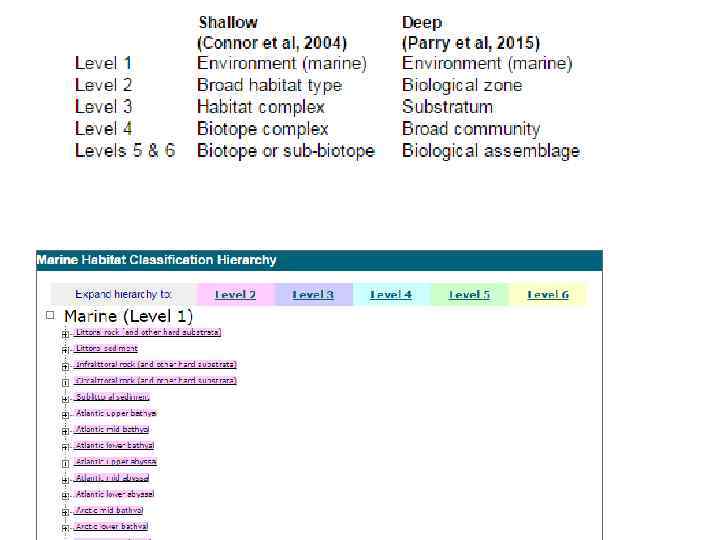The width and height of the screenshot is (720, 540).
Task: Expand the Arctic mid bathyal node
Action: 65,512
